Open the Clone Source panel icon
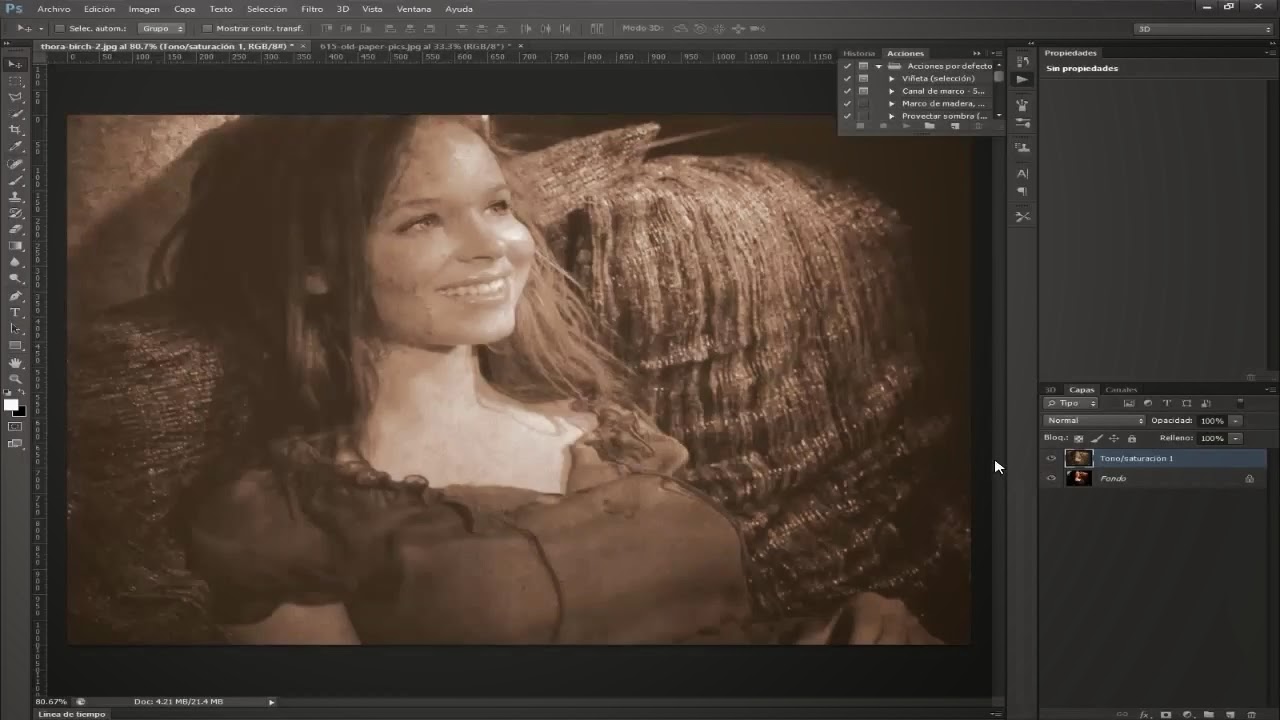This screenshot has width=1280, height=720. (x=1022, y=147)
